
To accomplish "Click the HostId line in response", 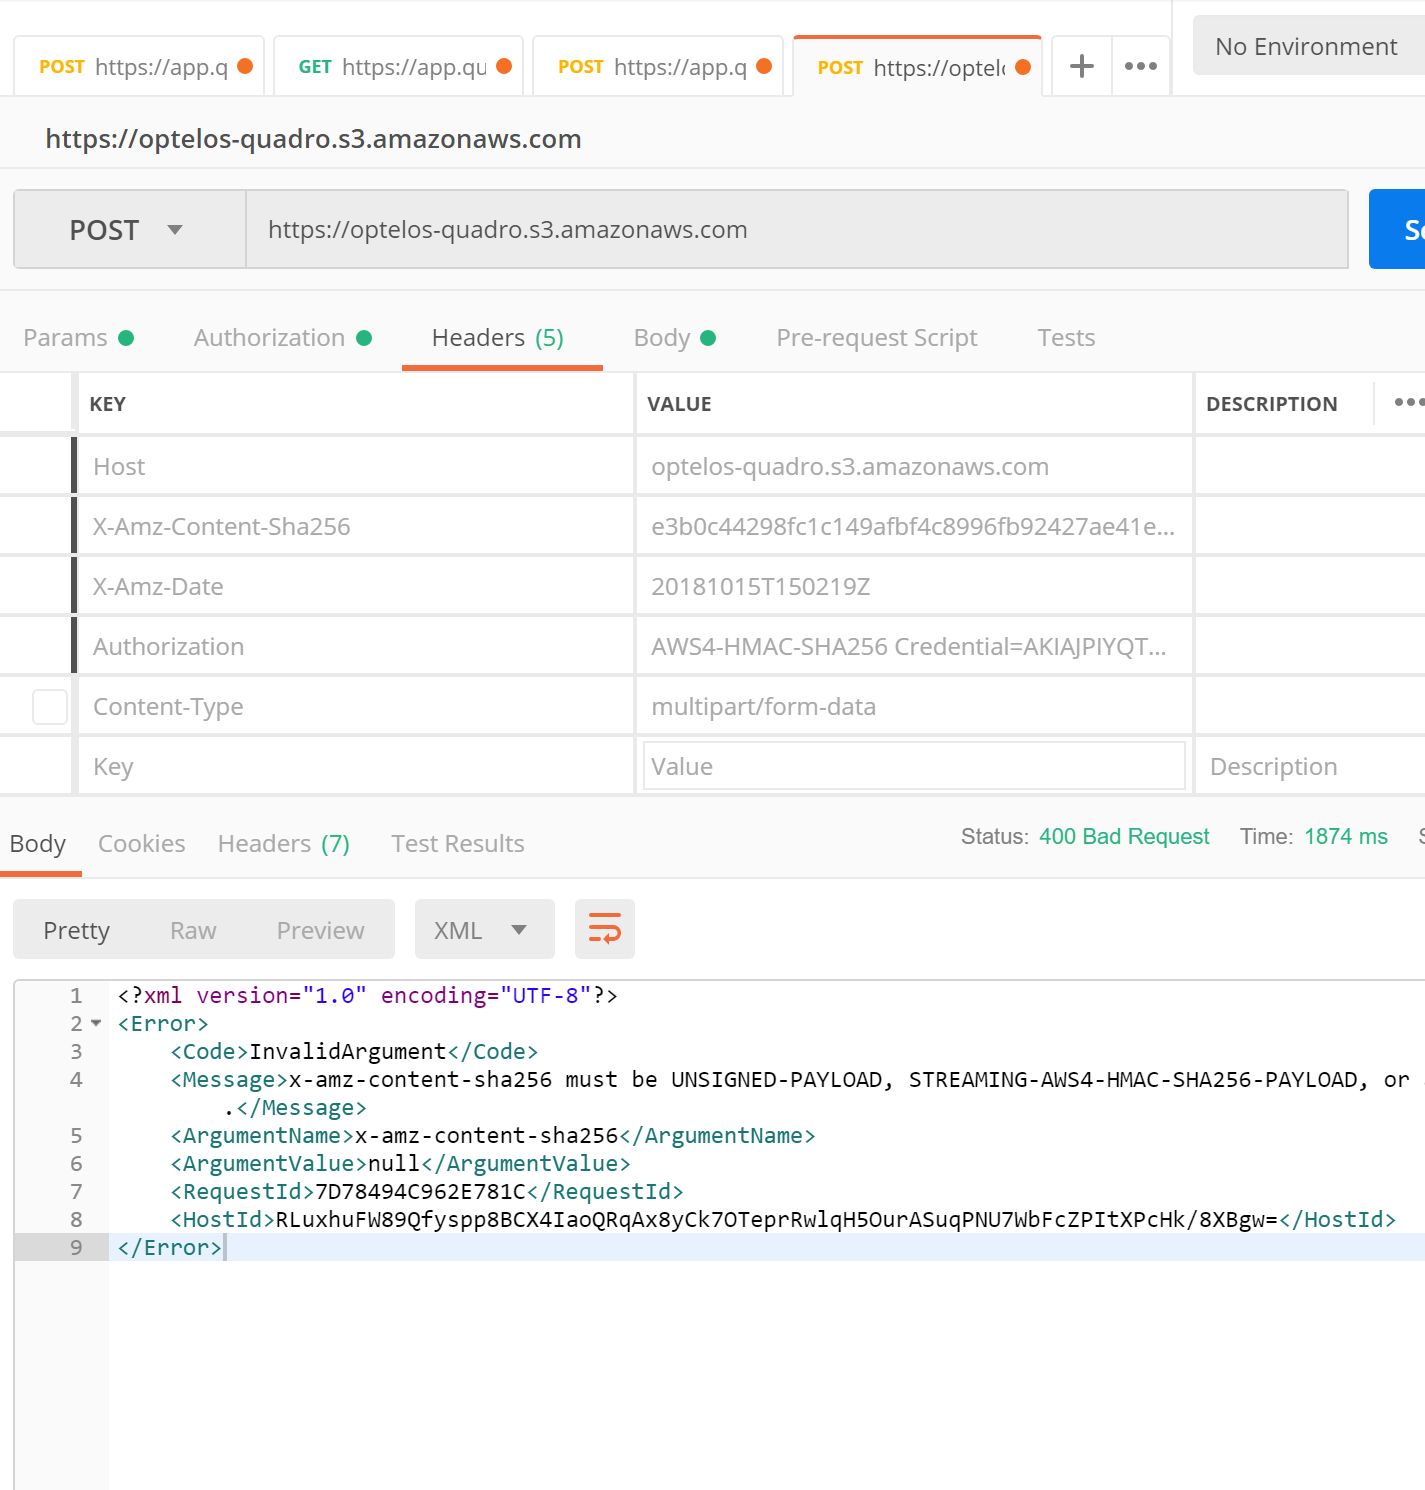I will click(783, 1219).
